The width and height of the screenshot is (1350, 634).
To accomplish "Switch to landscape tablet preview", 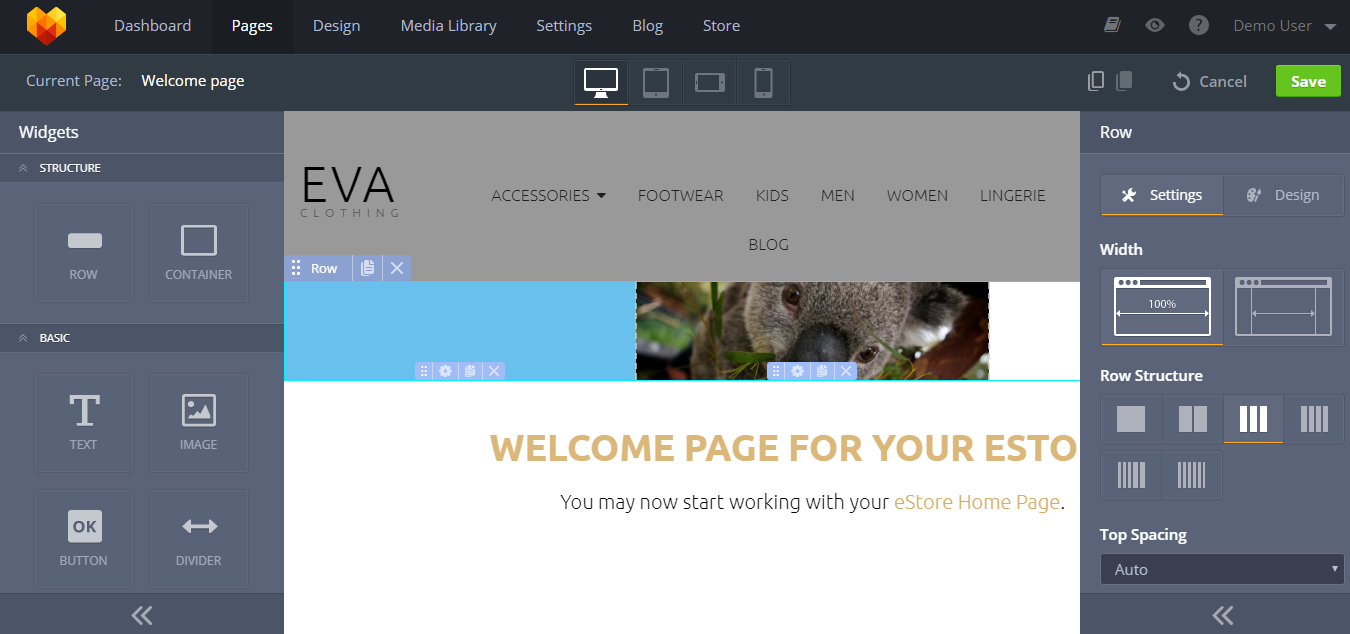I will click(709, 82).
